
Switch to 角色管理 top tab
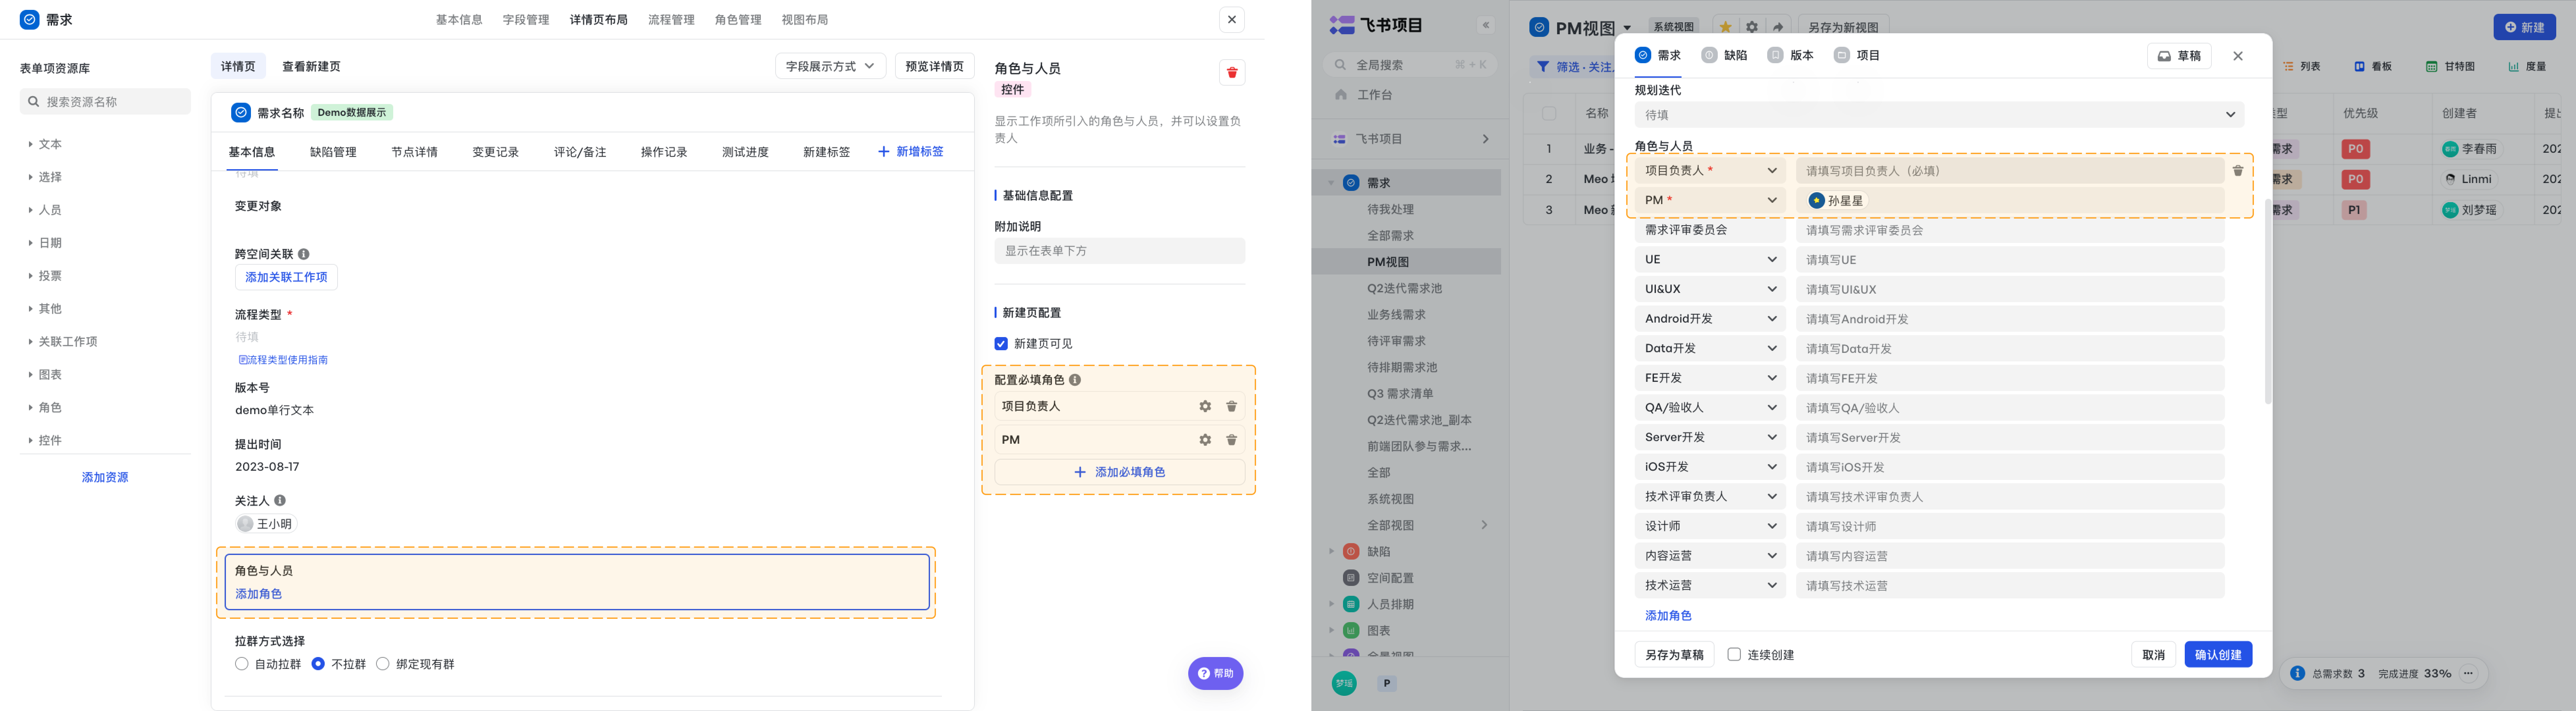point(738,20)
